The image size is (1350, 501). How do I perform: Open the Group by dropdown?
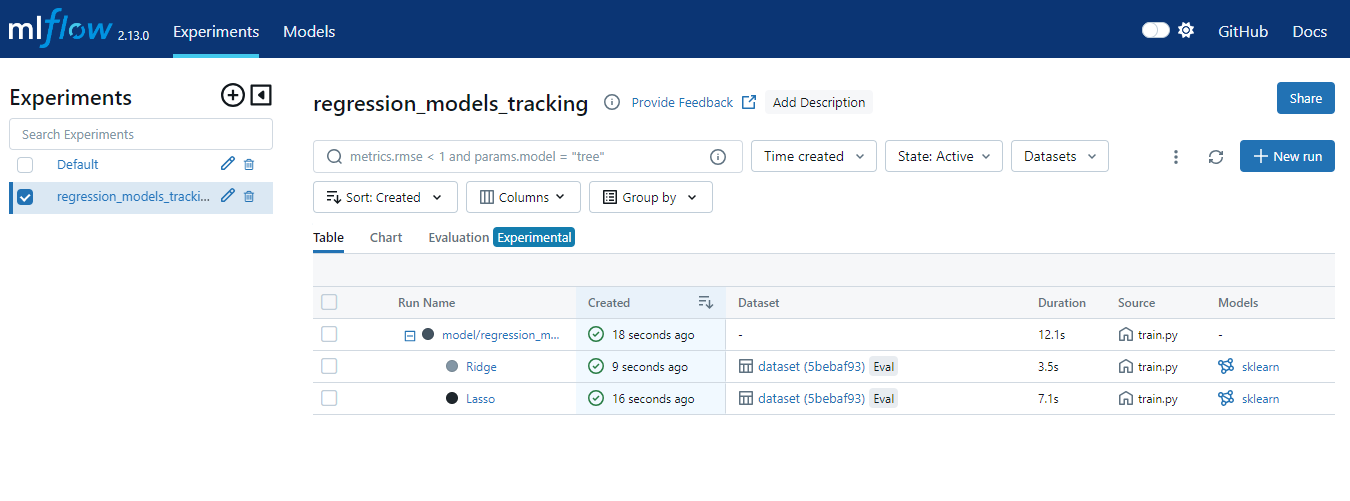pos(650,197)
